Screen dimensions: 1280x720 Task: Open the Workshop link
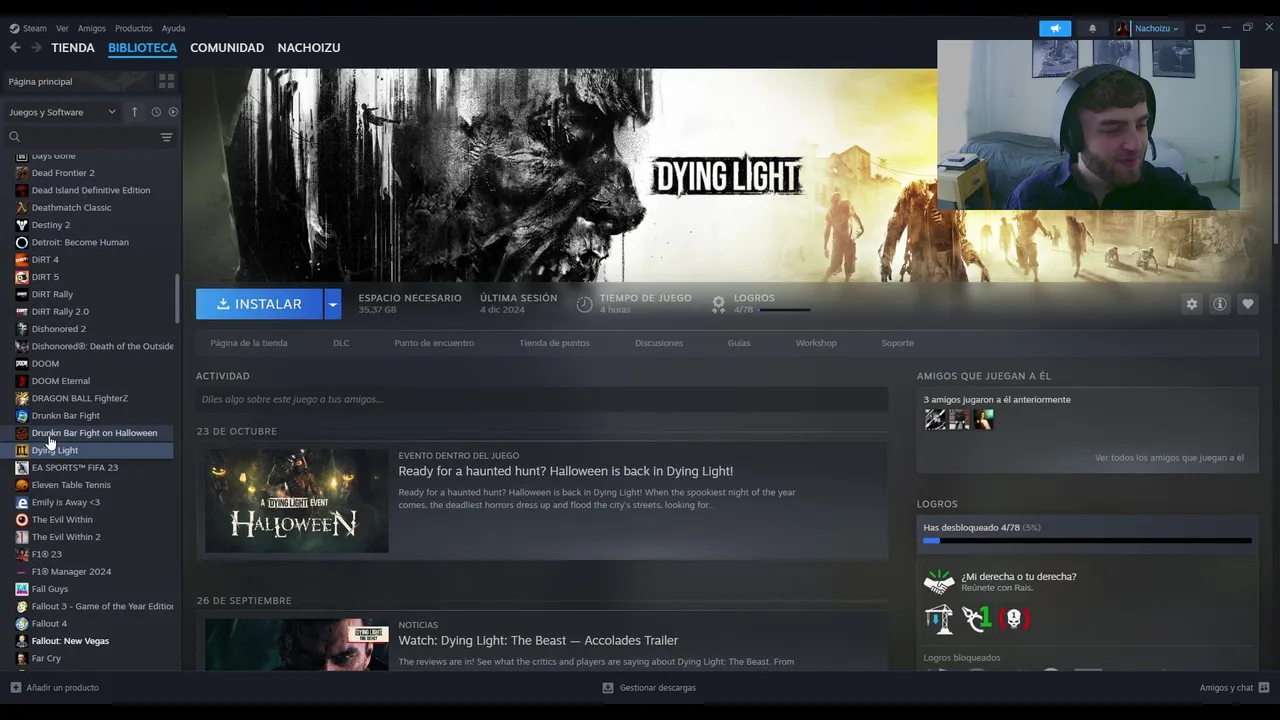click(816, 343)
